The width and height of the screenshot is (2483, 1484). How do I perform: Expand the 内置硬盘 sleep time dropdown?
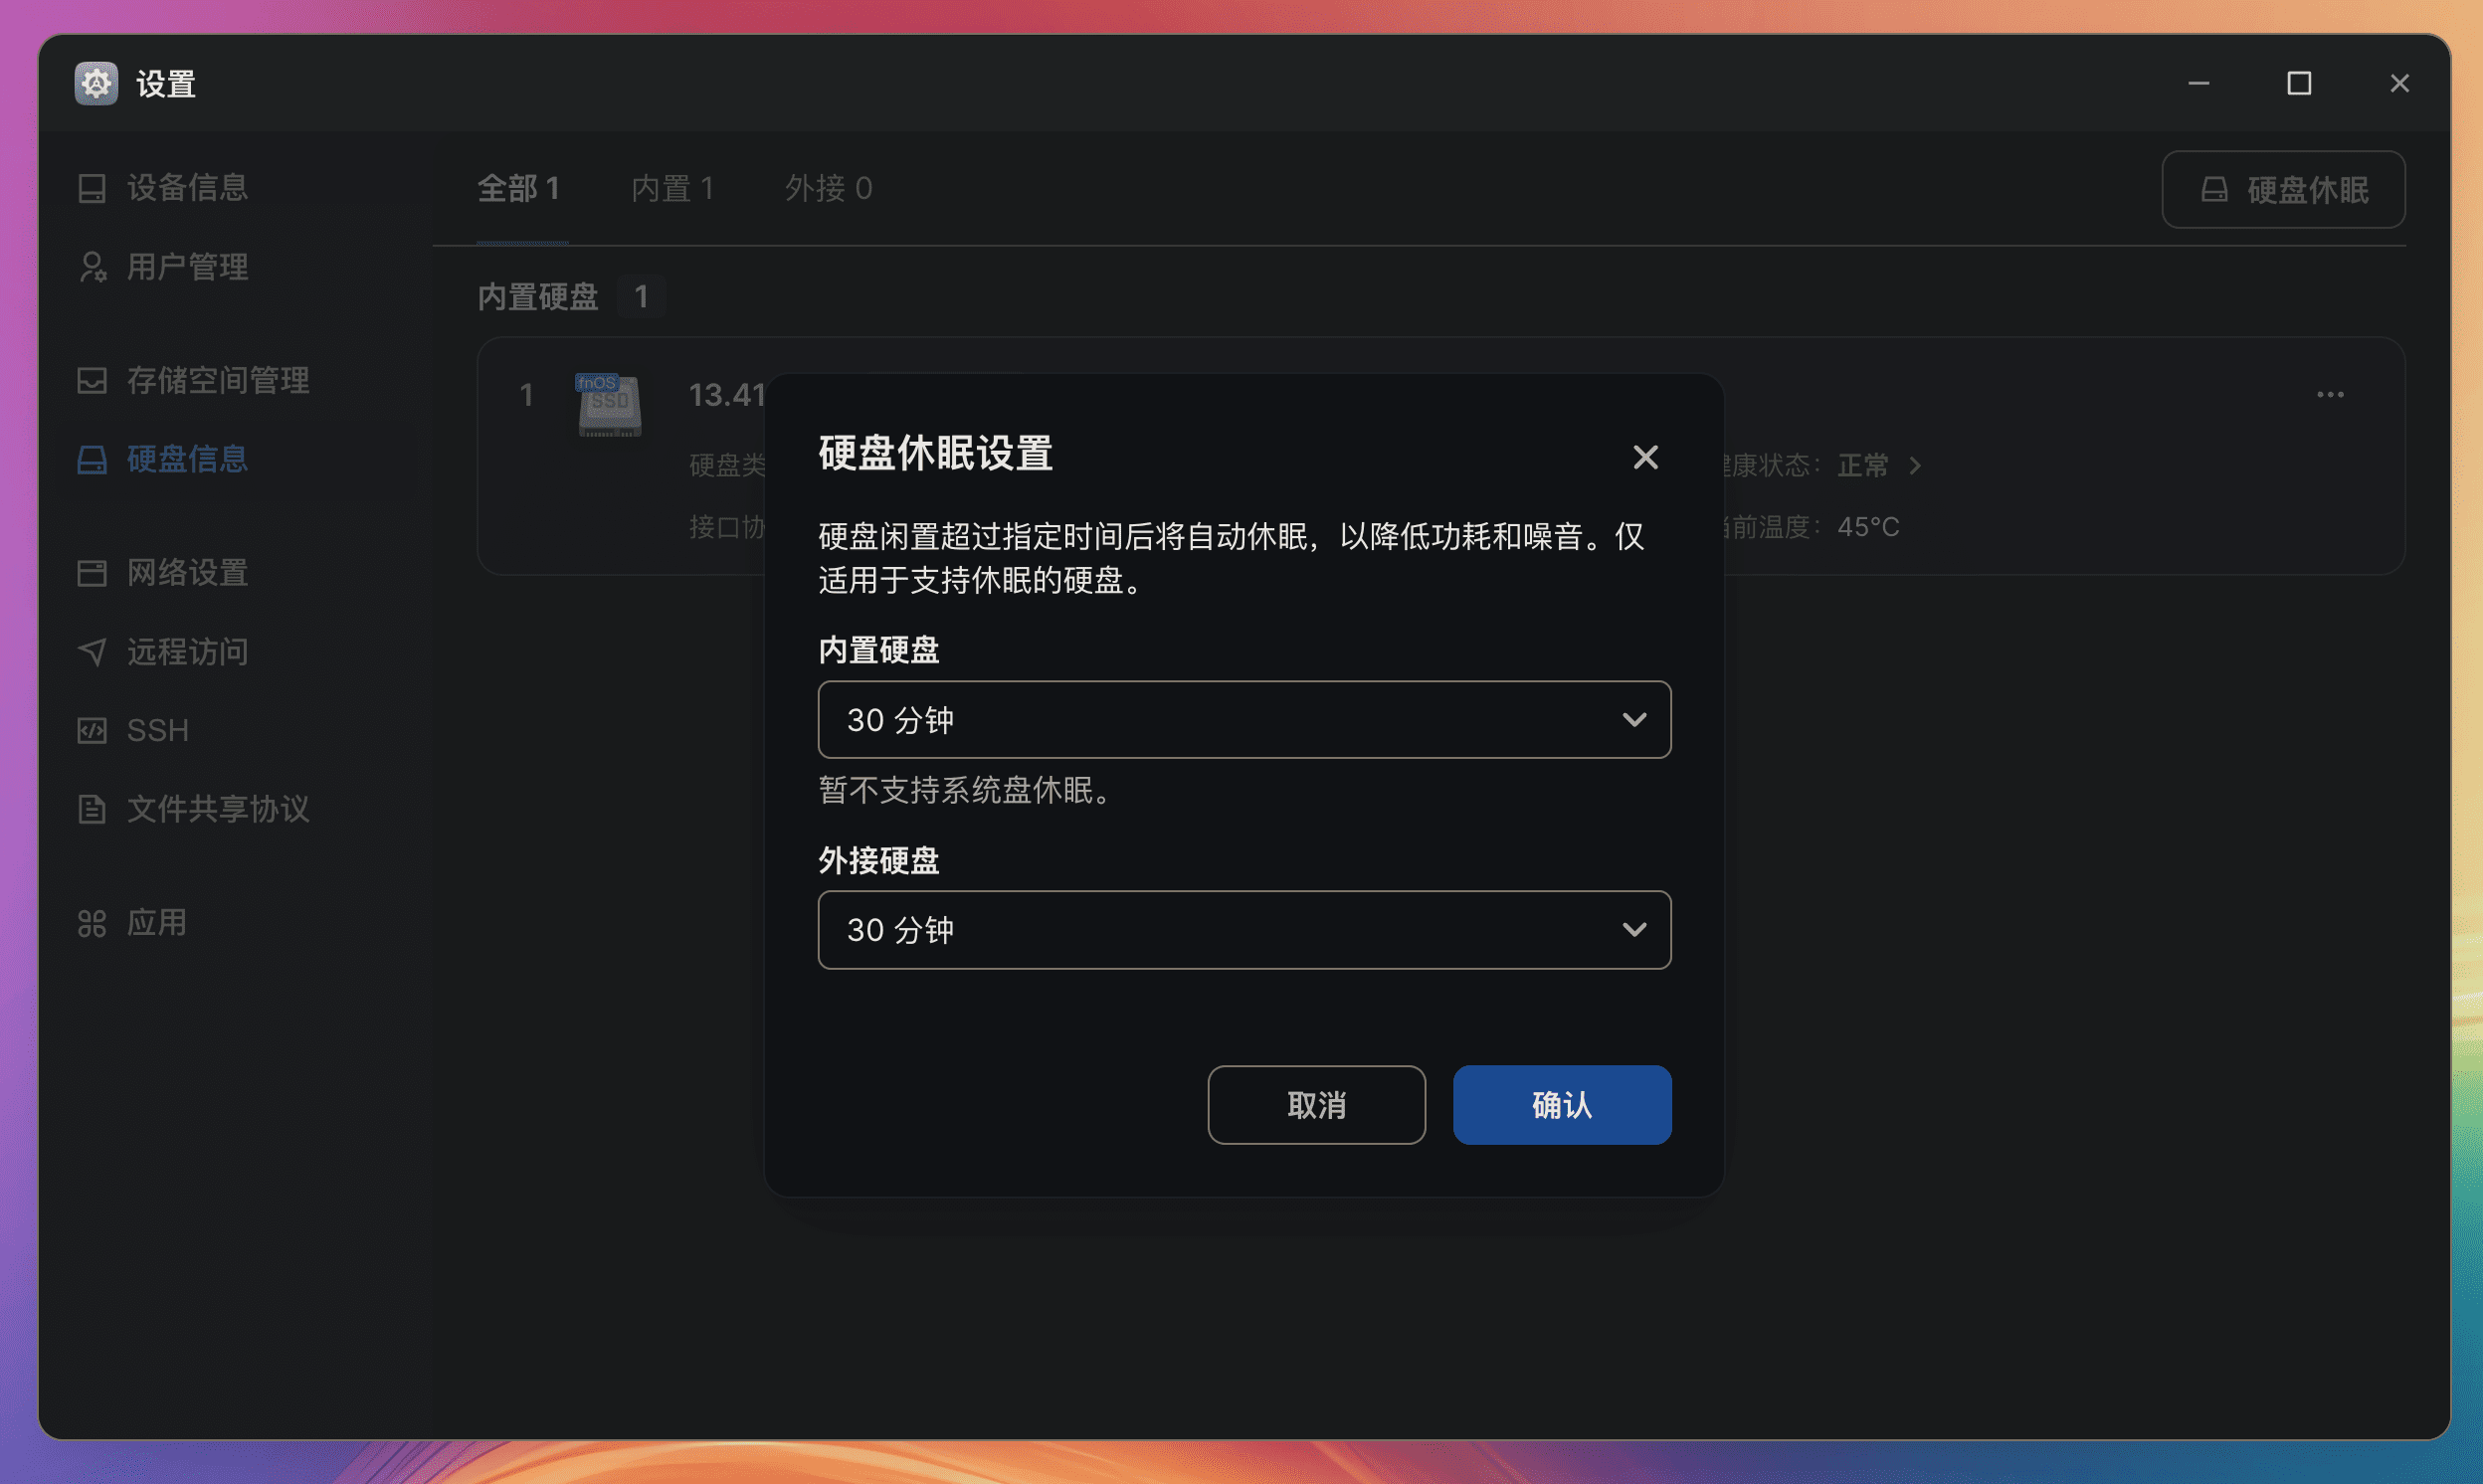(1244, 720)
